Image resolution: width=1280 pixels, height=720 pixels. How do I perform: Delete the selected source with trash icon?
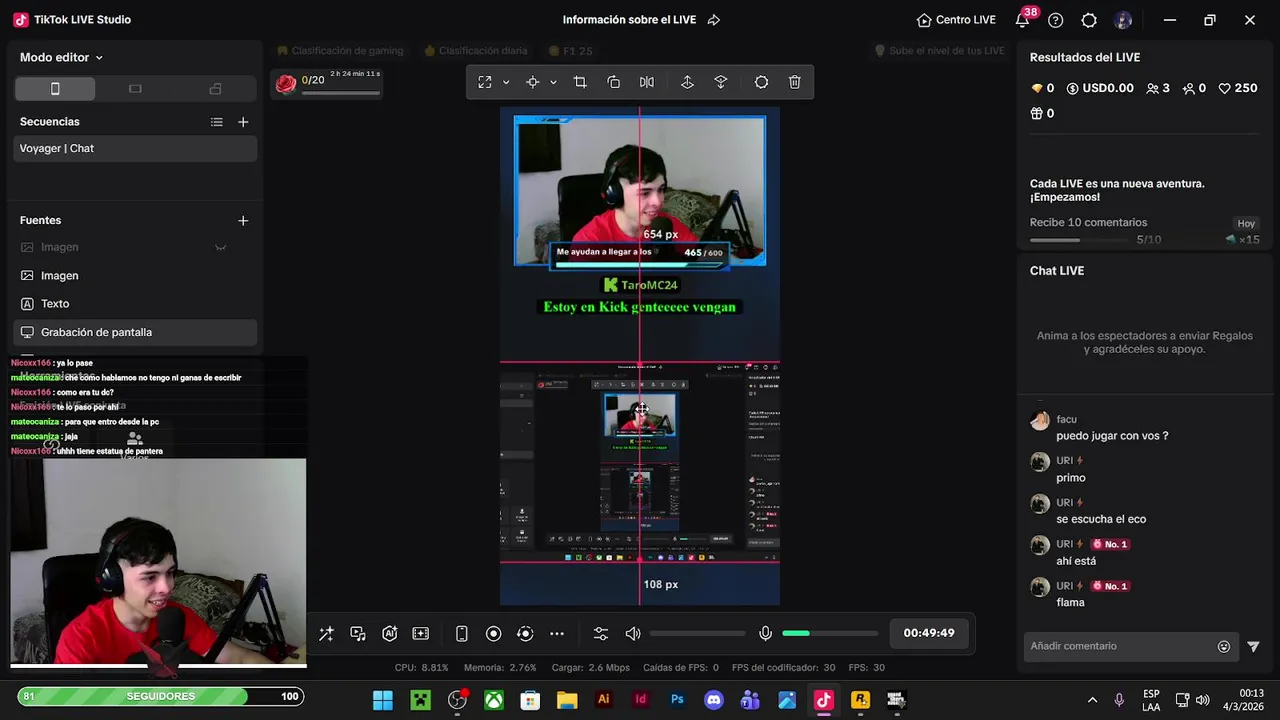pyautogui.click(x=795, y=82)
